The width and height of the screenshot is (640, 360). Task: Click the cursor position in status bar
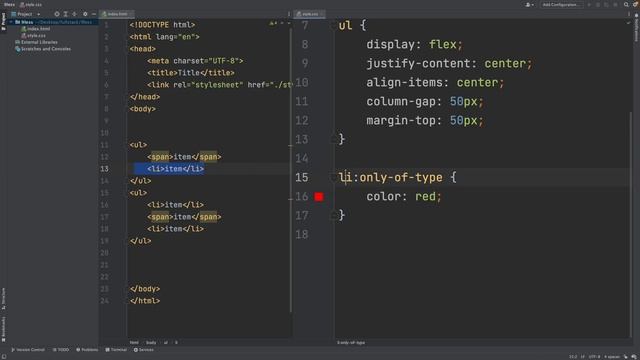(573, 356)
